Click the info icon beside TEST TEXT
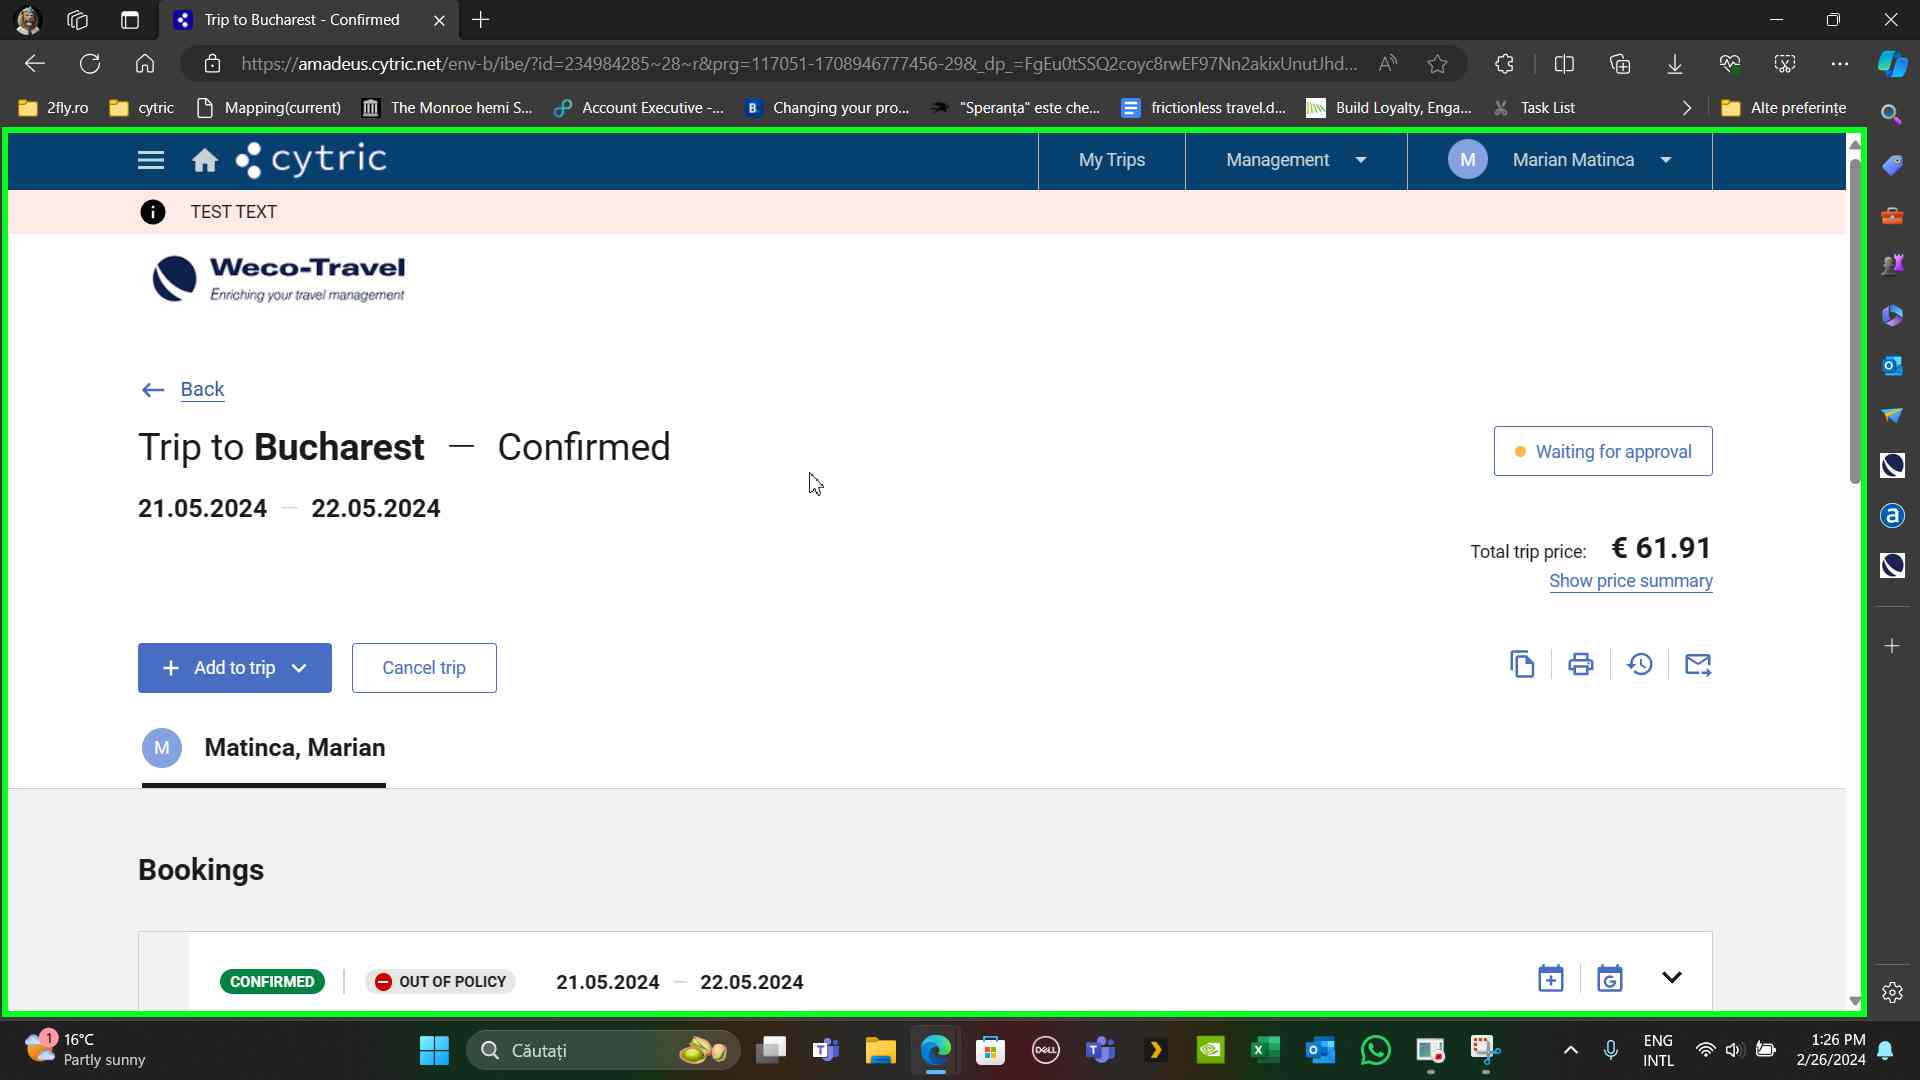This screenshot has width=1920, height=1080. [x=152, y=212]
